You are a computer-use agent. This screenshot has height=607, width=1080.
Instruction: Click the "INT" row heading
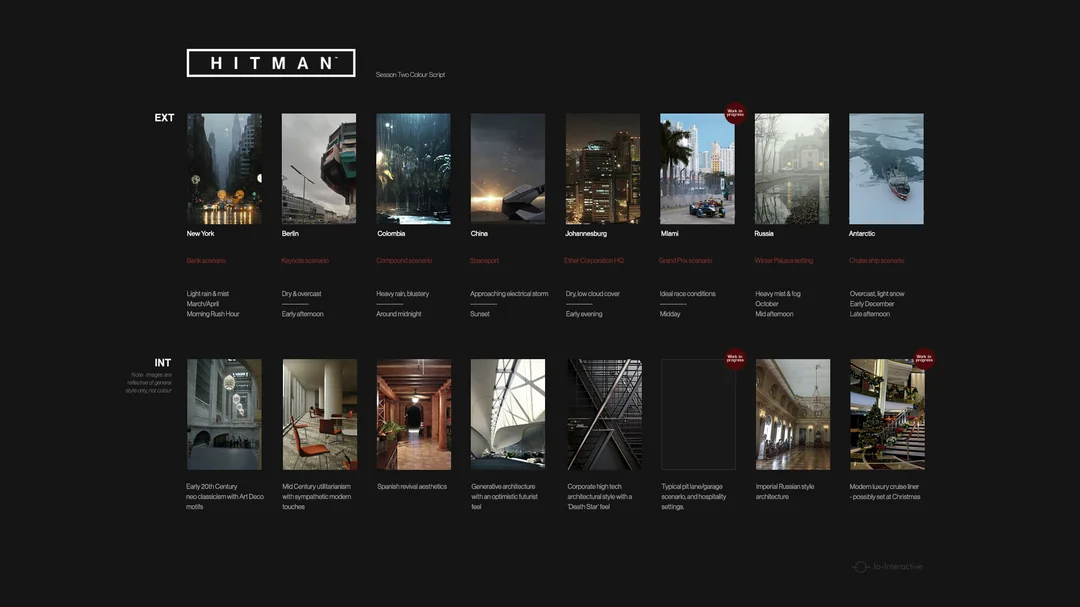tap(163, 362)
